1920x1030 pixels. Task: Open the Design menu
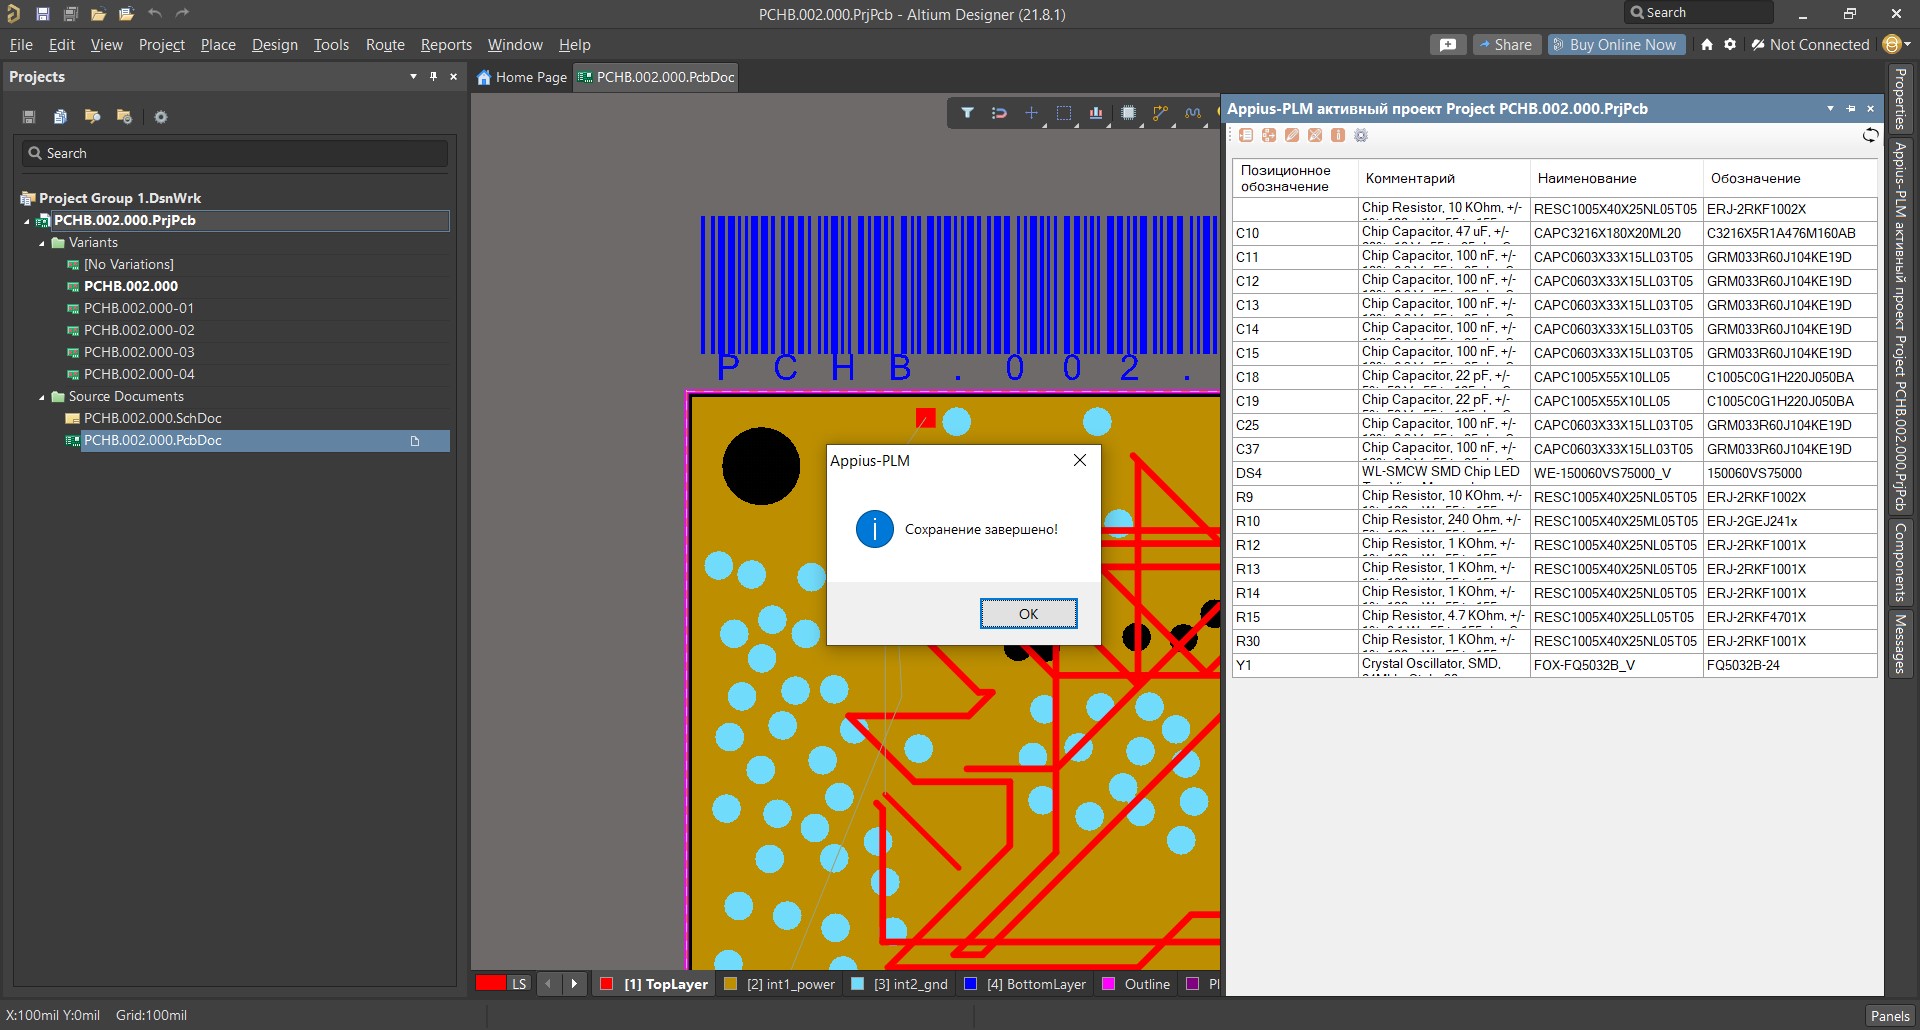click(x=274, y=45)
